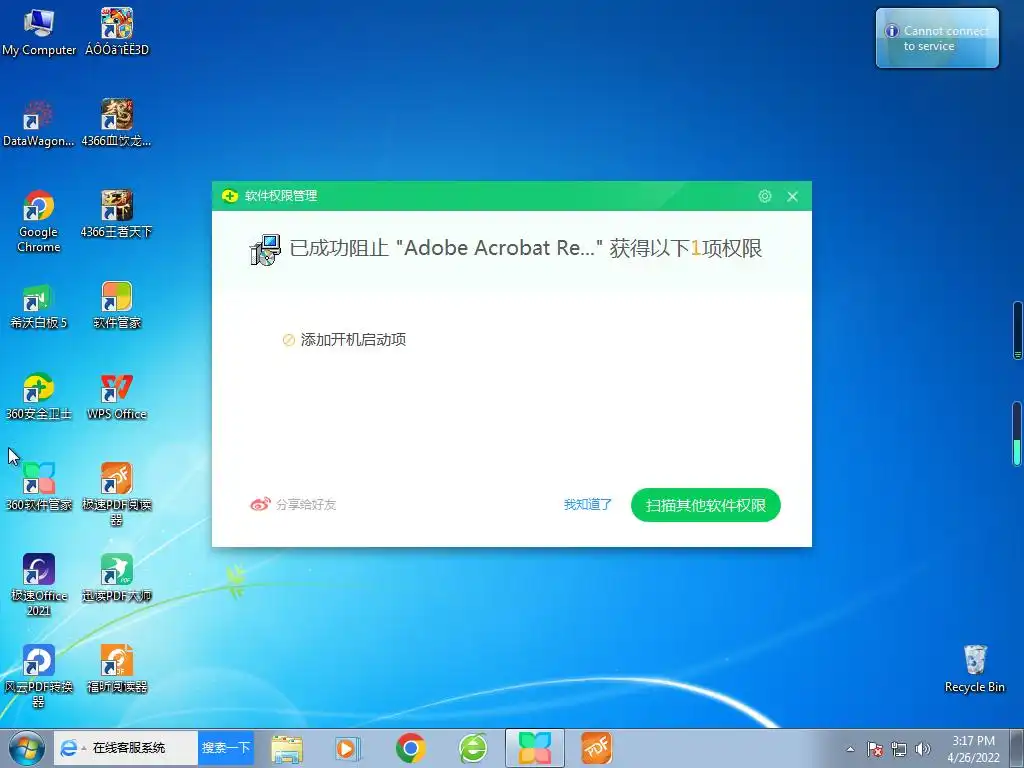
Task: Launch 风云PDF转换器 desktop shortcut
Action: pos(39,677)
